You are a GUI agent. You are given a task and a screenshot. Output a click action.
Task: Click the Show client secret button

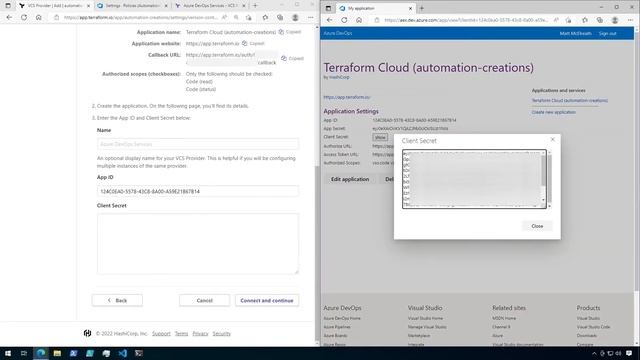pyautogui.click(x=380, y=138)
